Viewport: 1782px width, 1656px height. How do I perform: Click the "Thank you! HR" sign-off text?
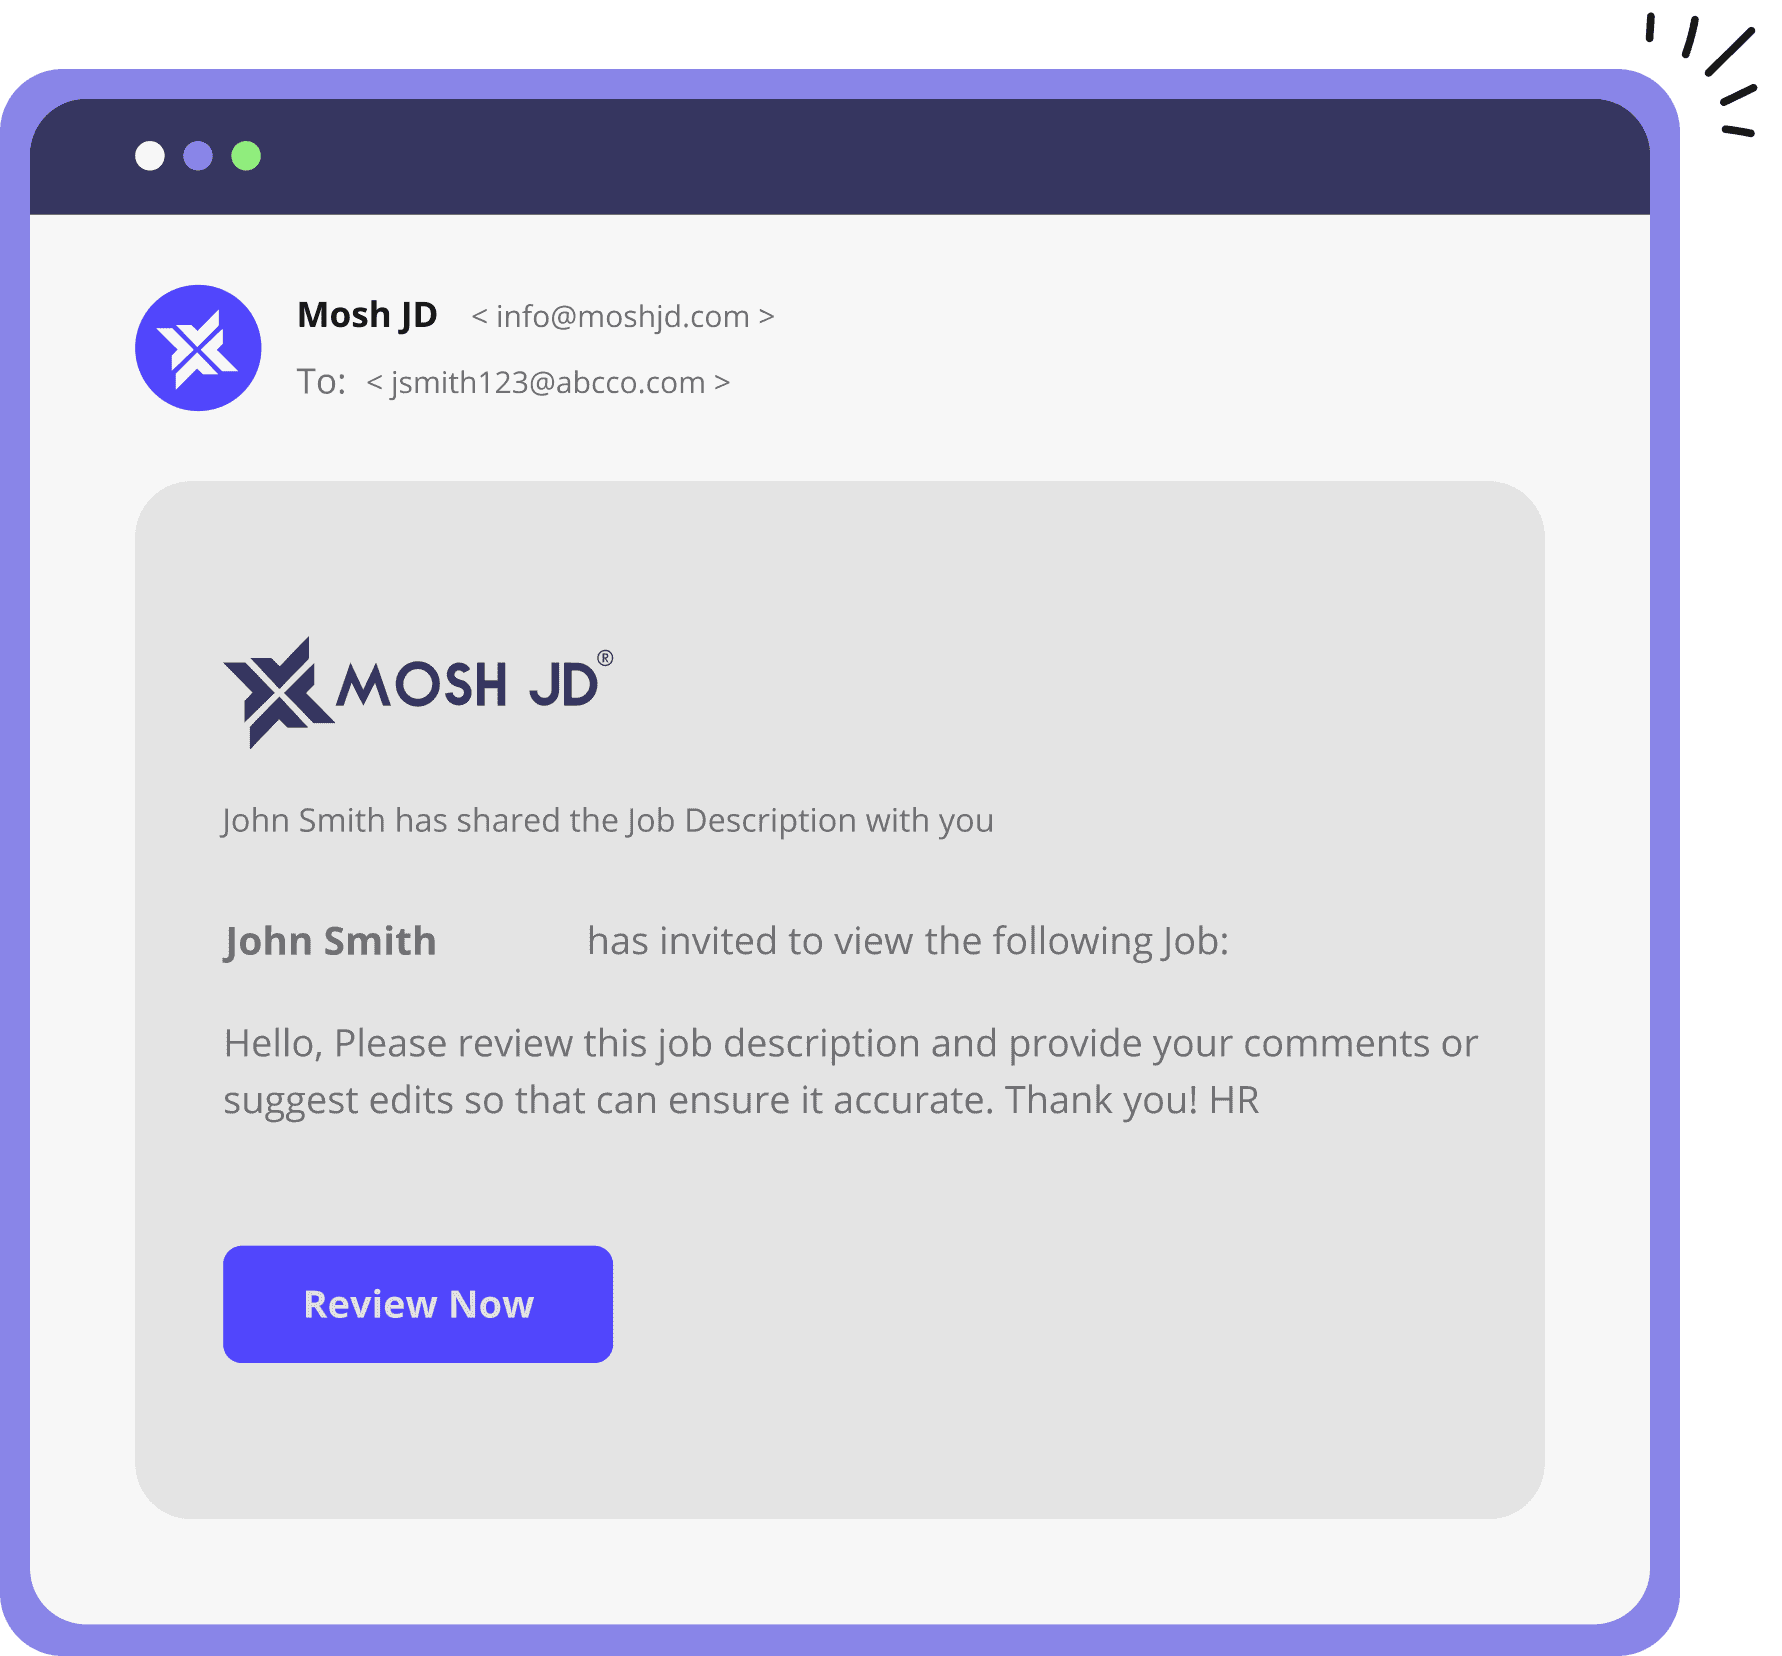pyautogui.click(x=1132, y=1100)
